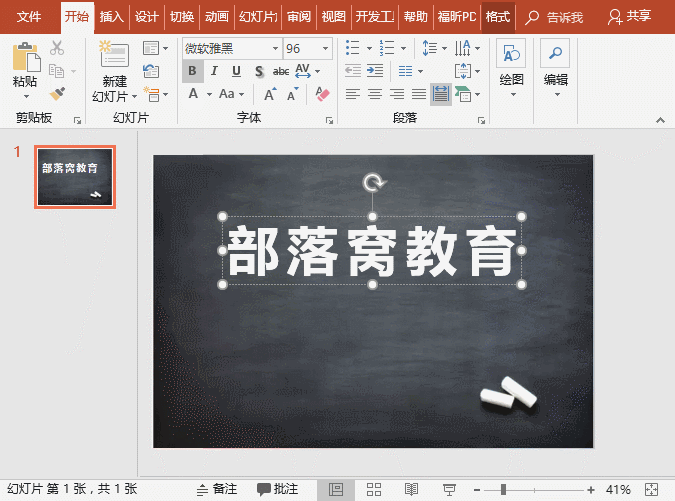Image resolution: width=675 pixels, height=501 pixels.
Task: Click the Cut scissors icon
Action: [57, 48]
